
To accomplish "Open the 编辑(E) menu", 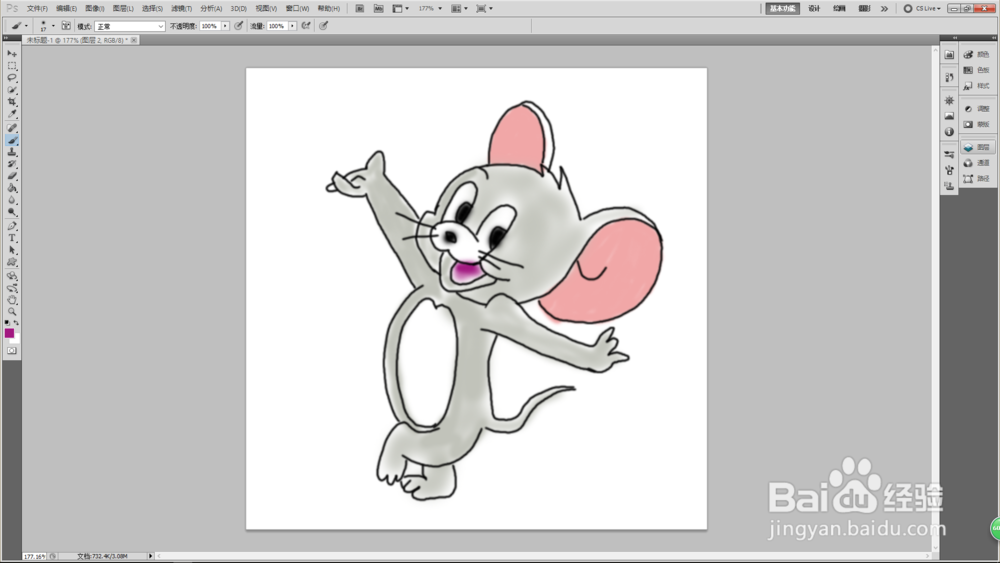I will [66, 8].
